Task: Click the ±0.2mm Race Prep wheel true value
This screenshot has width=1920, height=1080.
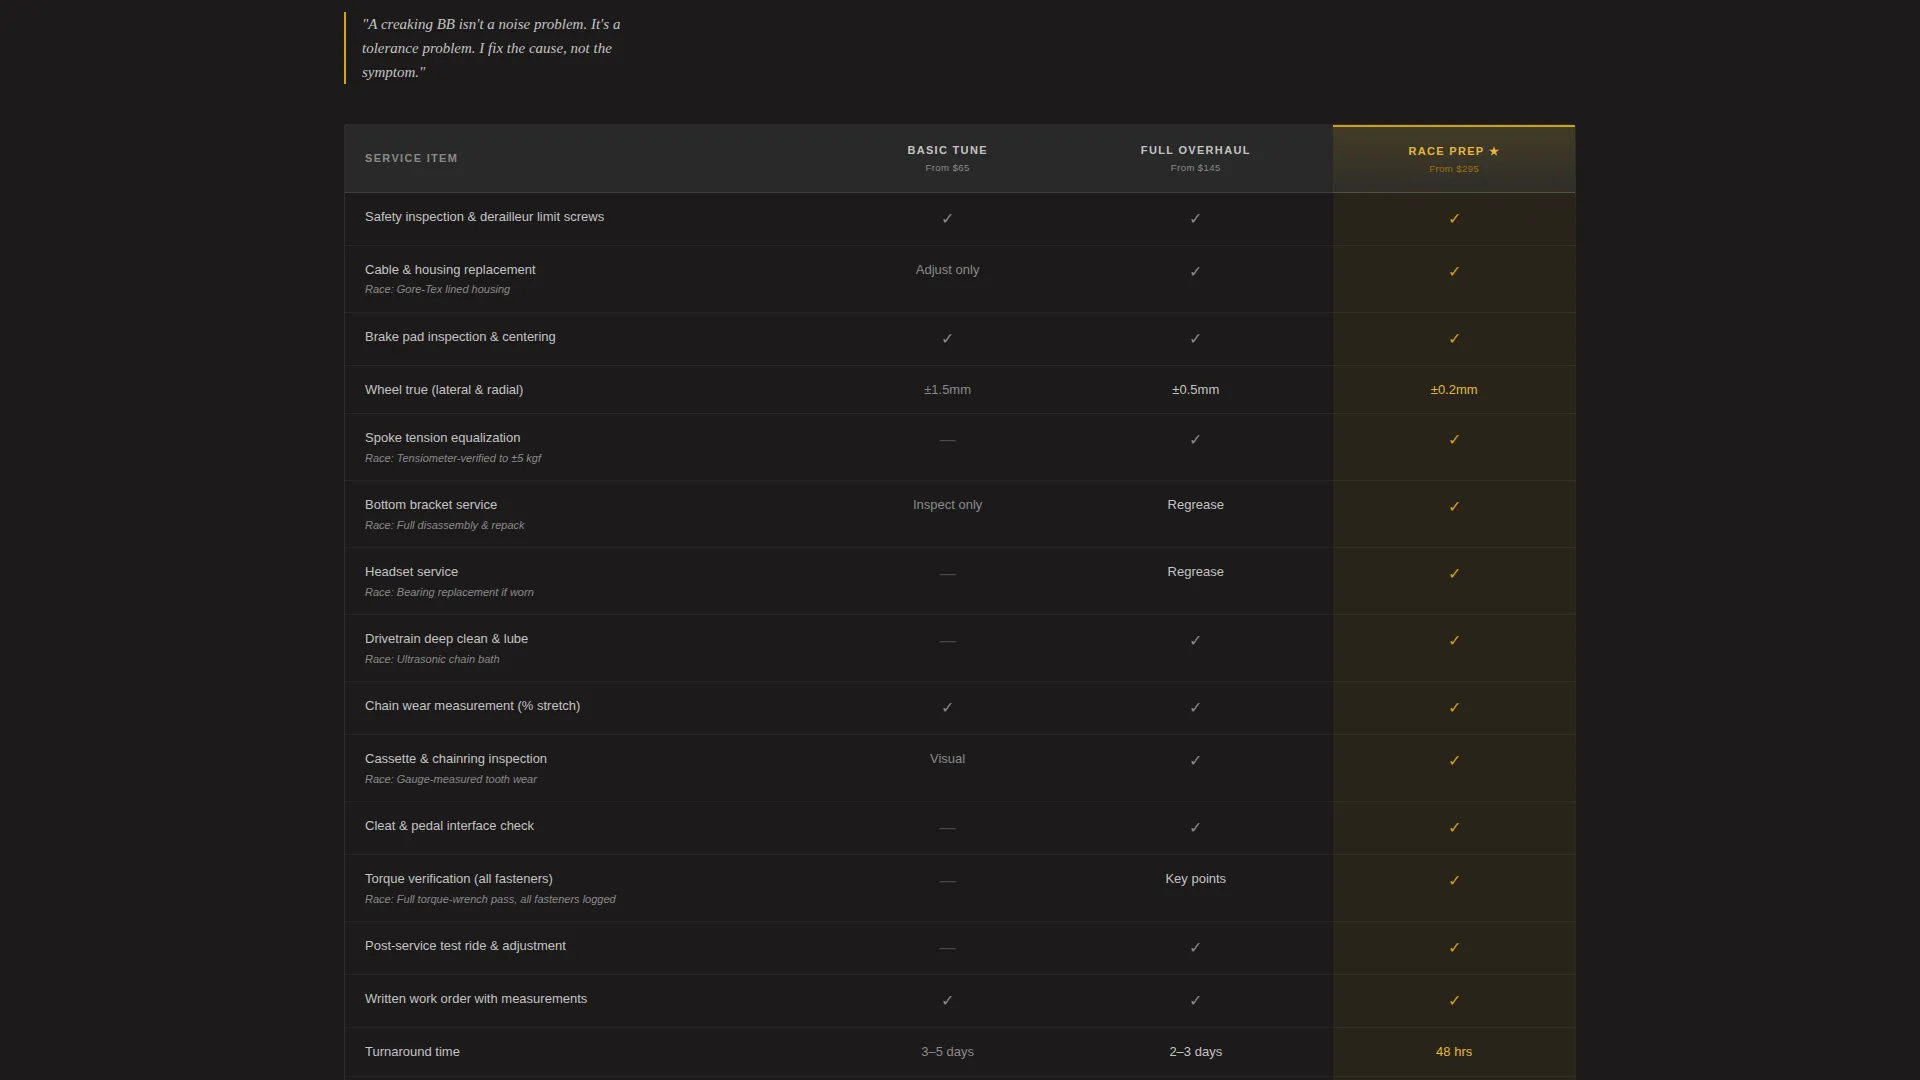Action: pyautogui.click(x=1453, y=390)
